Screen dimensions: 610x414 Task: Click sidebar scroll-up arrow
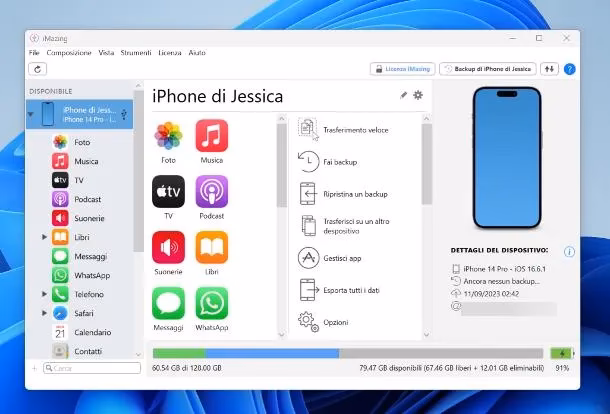click(x=138, y=85)
